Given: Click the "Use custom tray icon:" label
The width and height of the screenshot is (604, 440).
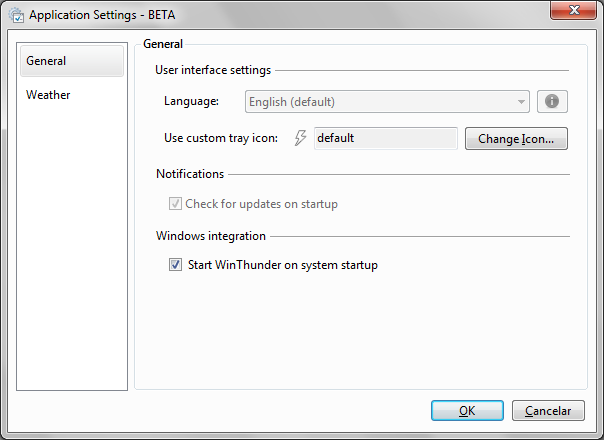Looking at the screenshot, I should click(221, 138).
